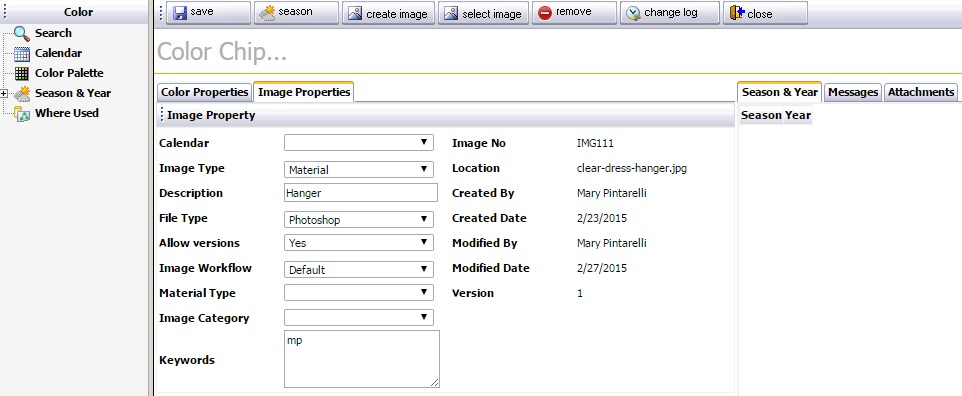Screen dimensions: 962x396
Task: Click the Season & Year sidebar icon
Action: pos(21,93)
